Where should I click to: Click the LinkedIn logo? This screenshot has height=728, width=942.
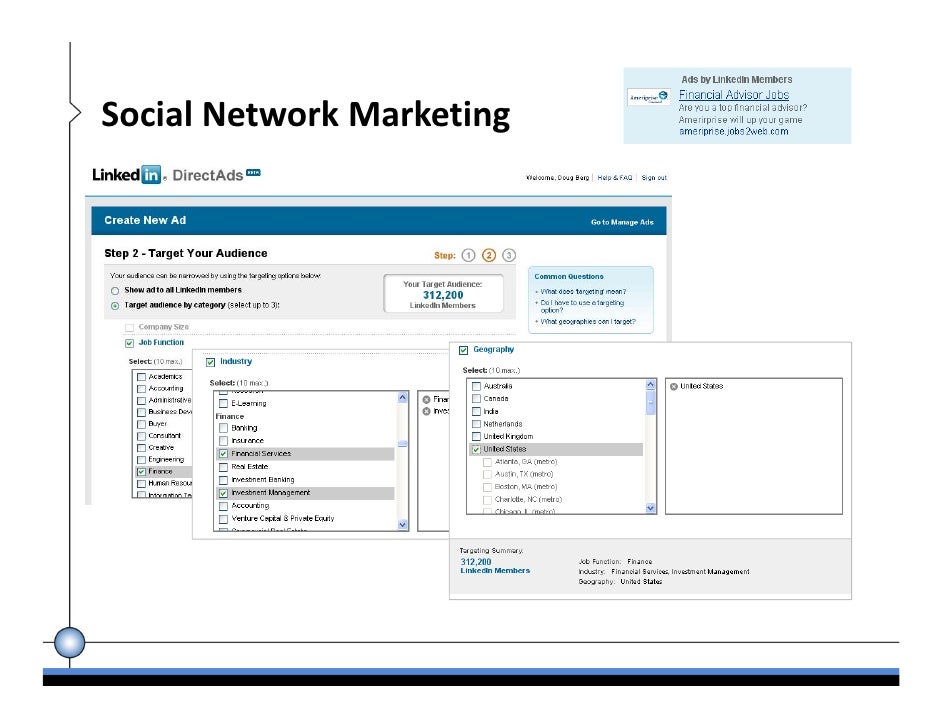(x=127, y=175)
